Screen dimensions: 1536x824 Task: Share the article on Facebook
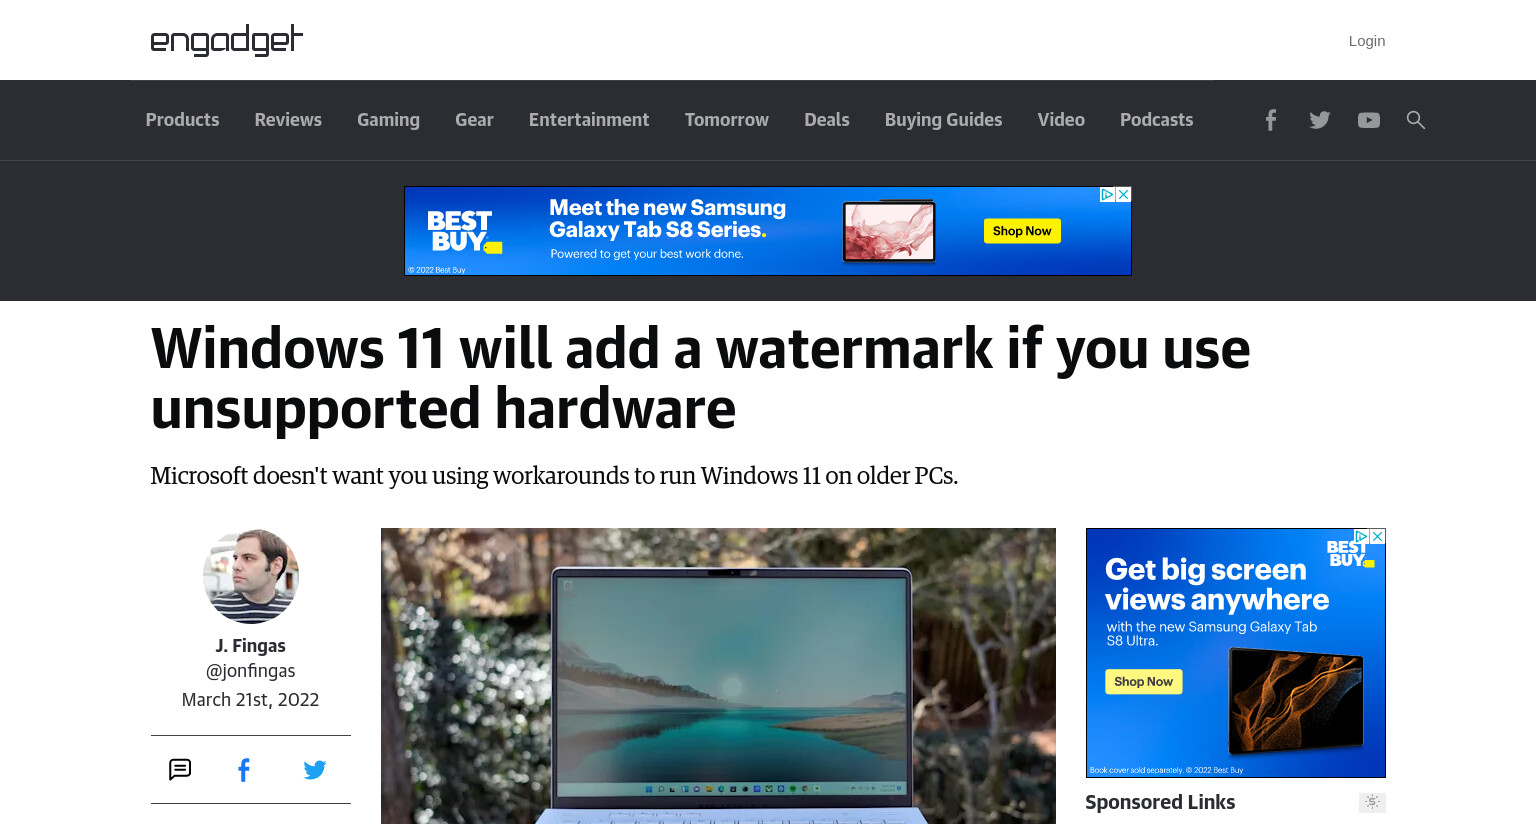point(244,769)
